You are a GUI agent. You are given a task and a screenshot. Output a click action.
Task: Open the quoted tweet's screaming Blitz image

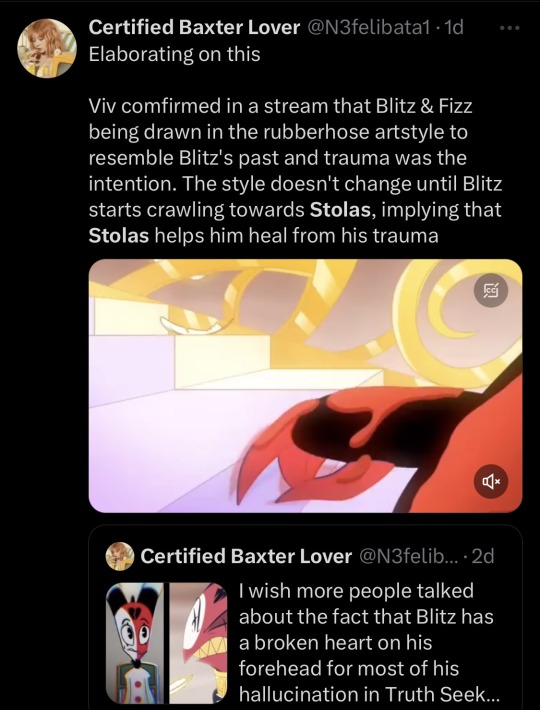pos(198,643)
